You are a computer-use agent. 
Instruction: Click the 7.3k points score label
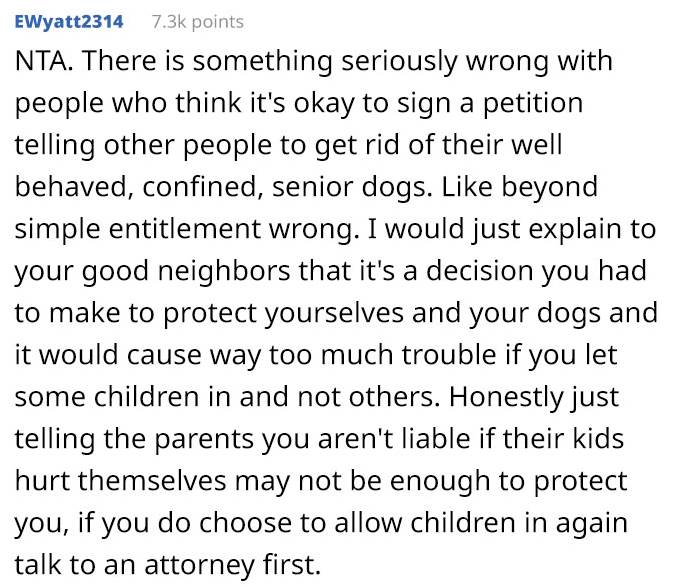(198, 22)
